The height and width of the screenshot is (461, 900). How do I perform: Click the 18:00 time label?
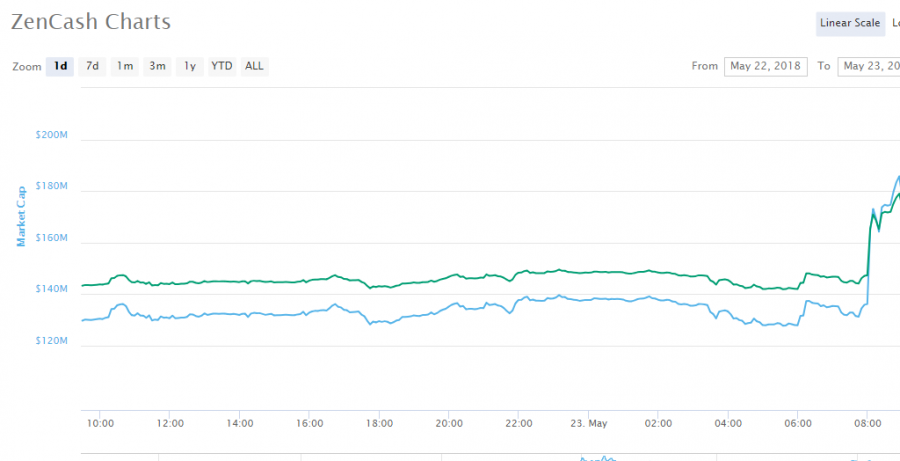click(x=379, y=424)
